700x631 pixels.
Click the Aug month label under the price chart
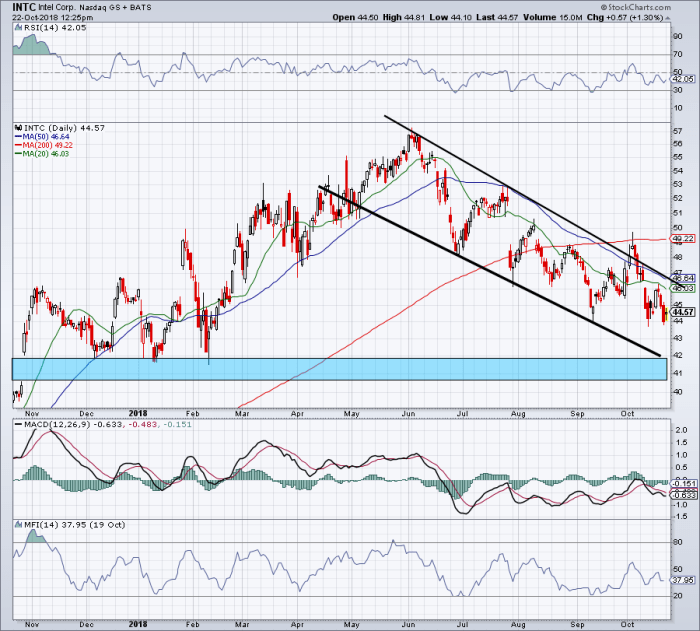point(518,414)
